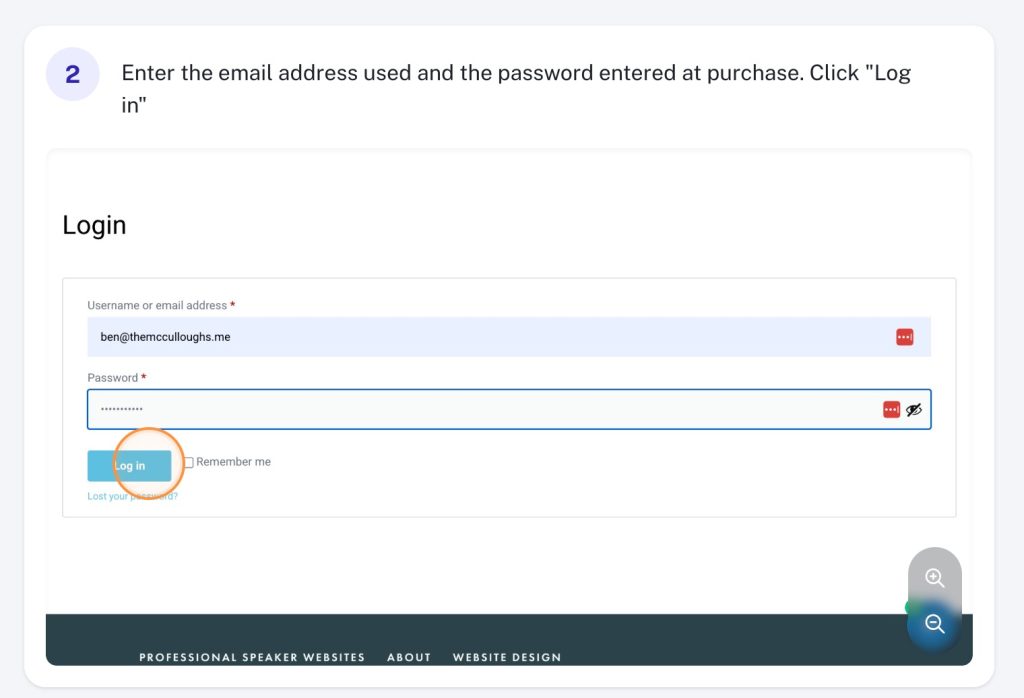Open the About menu item
Viewport: 1024px width, 698px height.
(x=409, y=657)
